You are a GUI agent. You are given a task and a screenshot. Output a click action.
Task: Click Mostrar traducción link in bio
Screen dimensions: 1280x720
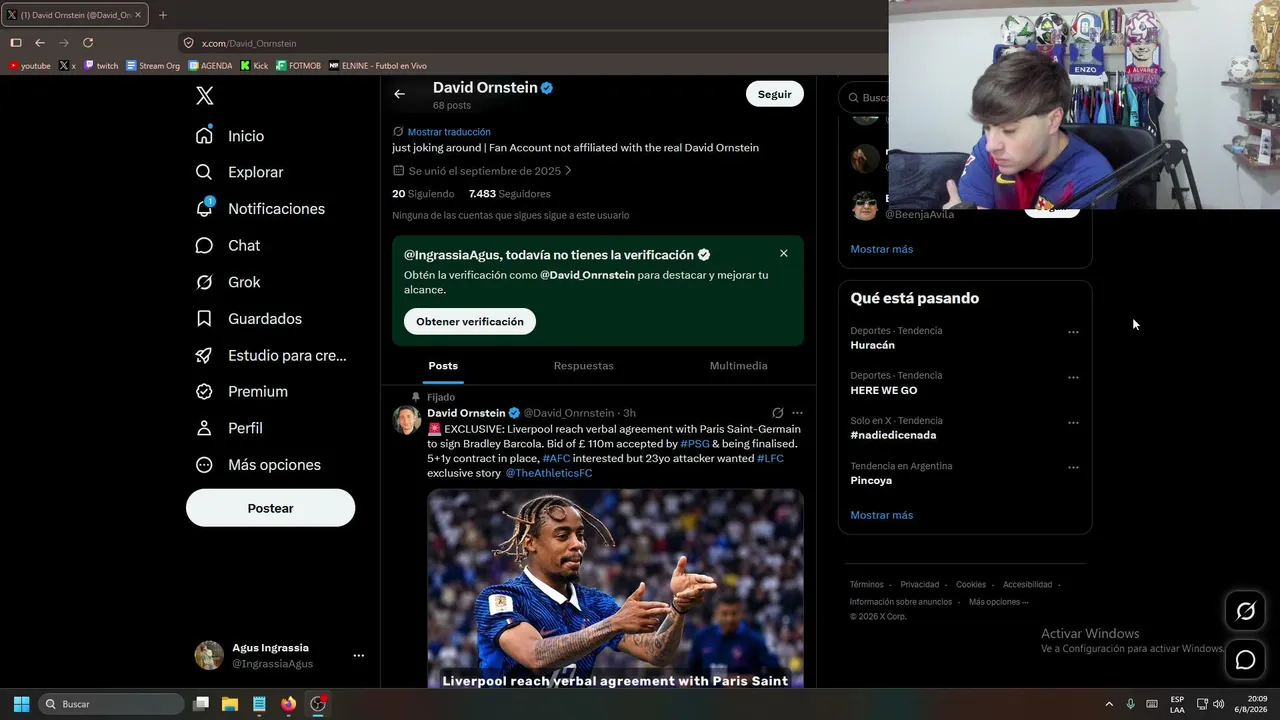tap(449, 132)
